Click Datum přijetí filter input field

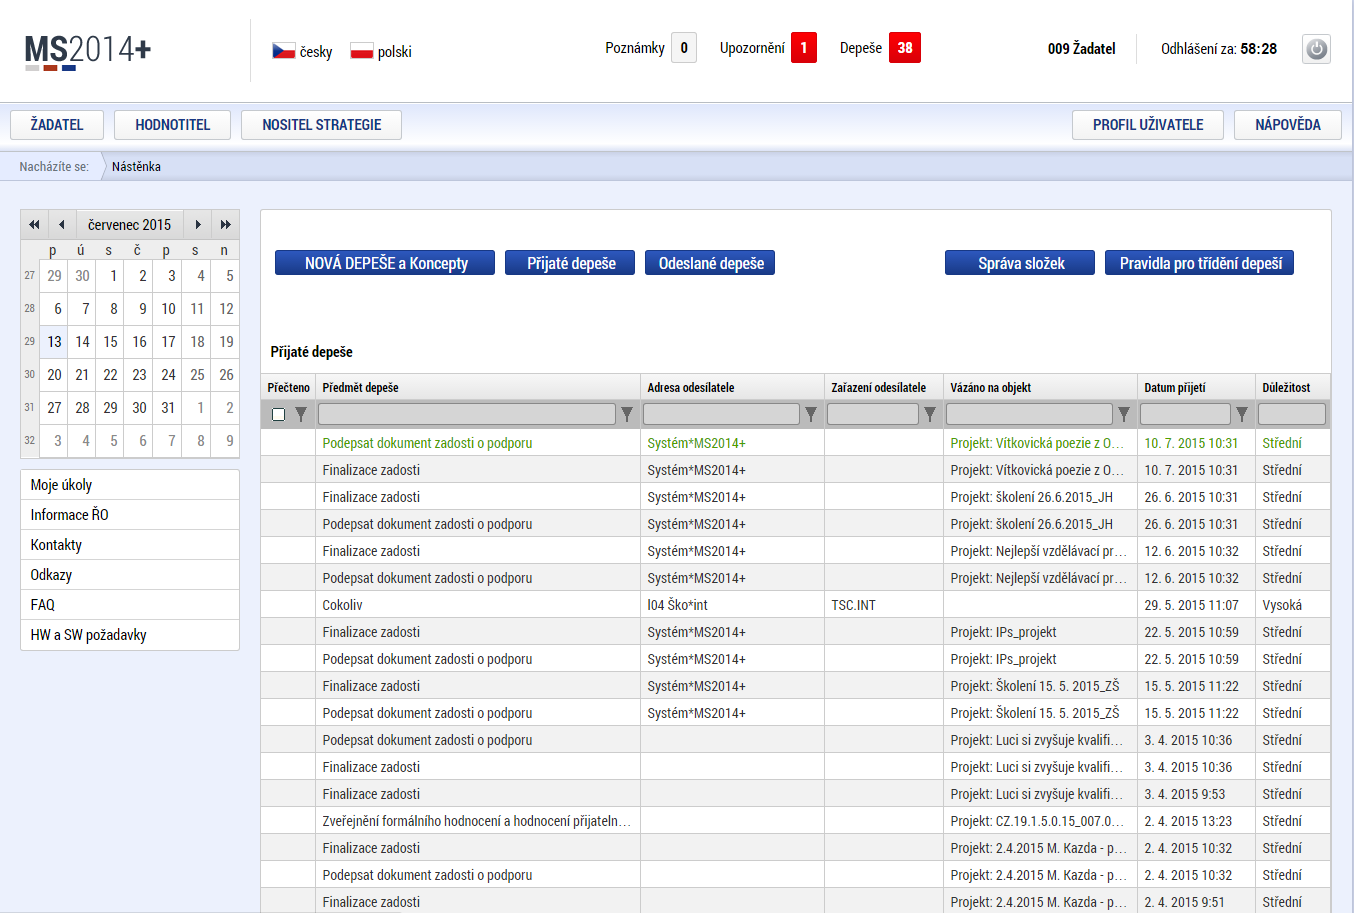(x=1185, y=414)
